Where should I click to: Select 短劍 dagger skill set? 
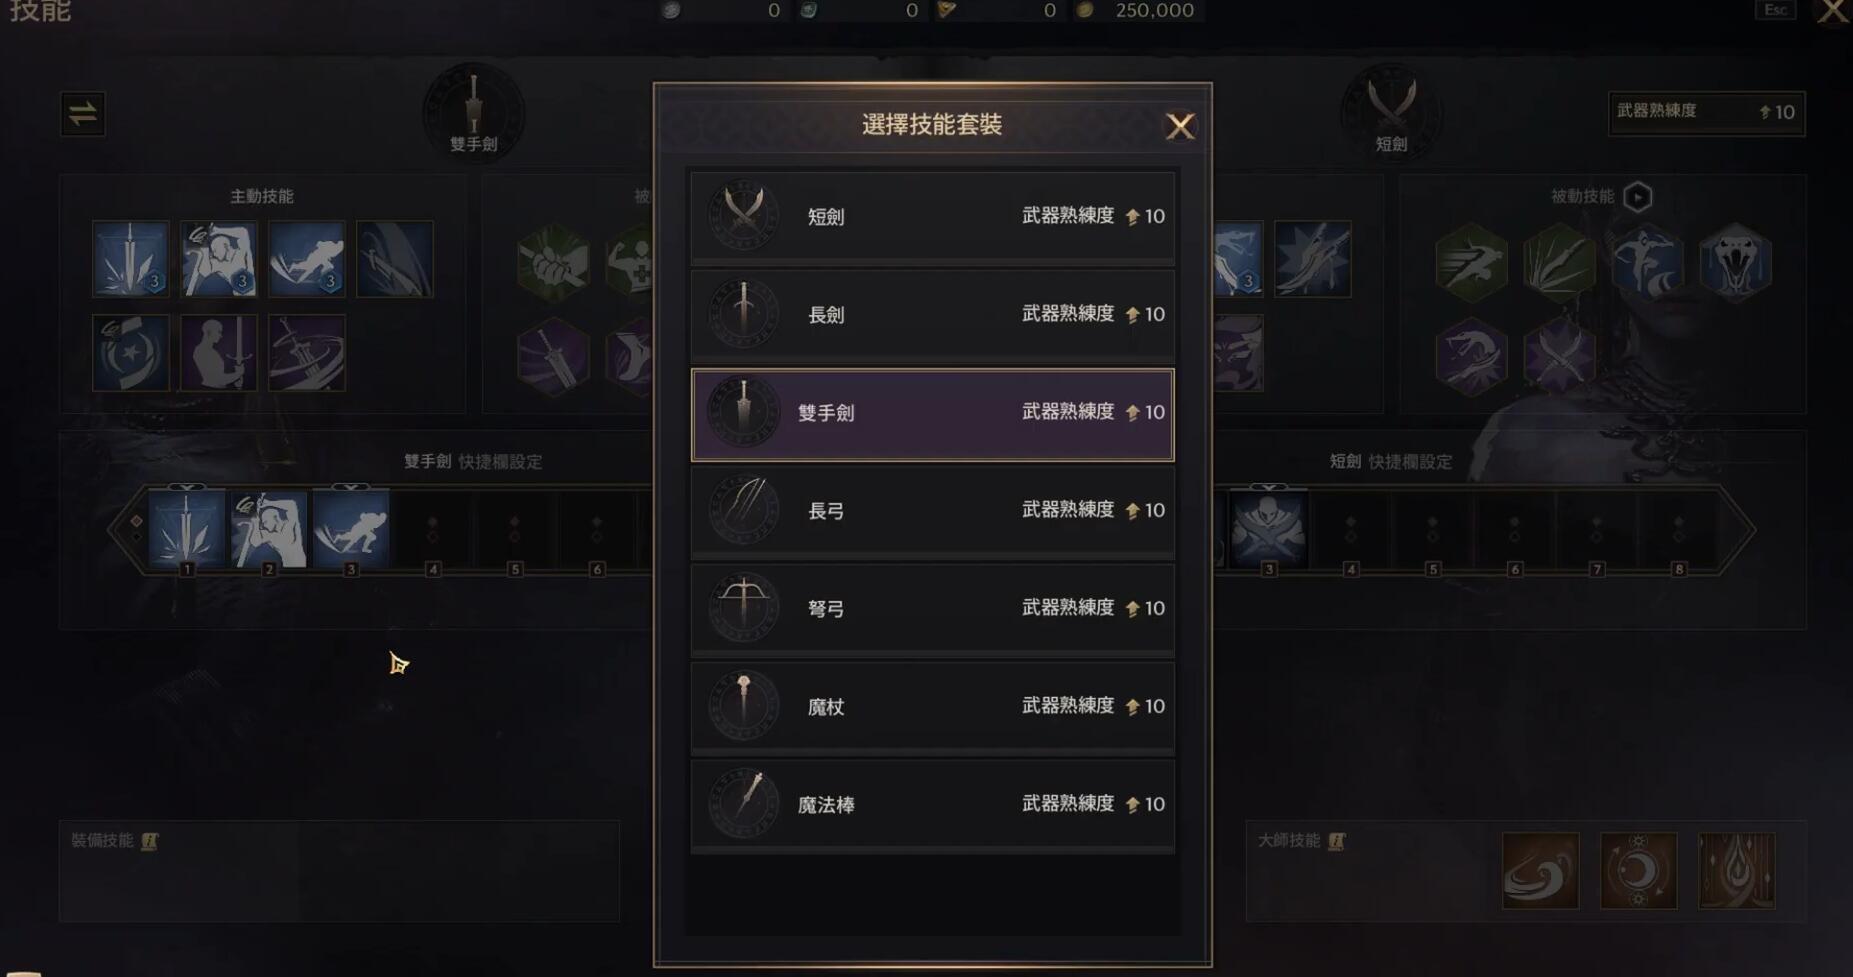(x=932, y=216)
